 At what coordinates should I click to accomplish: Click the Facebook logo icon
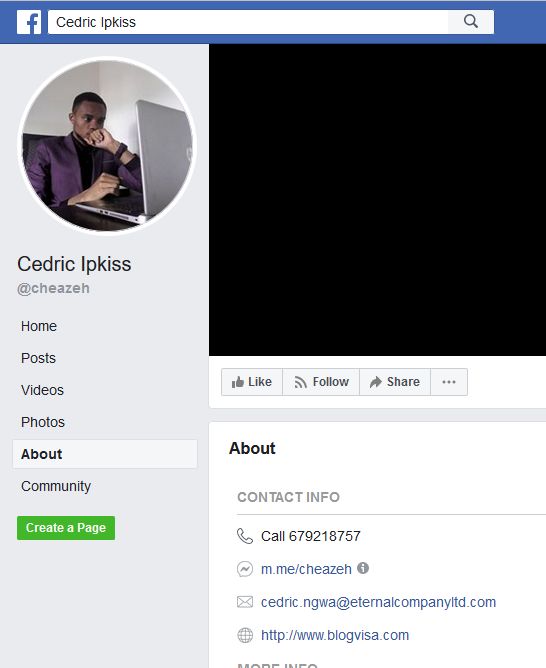pos(29,22)
